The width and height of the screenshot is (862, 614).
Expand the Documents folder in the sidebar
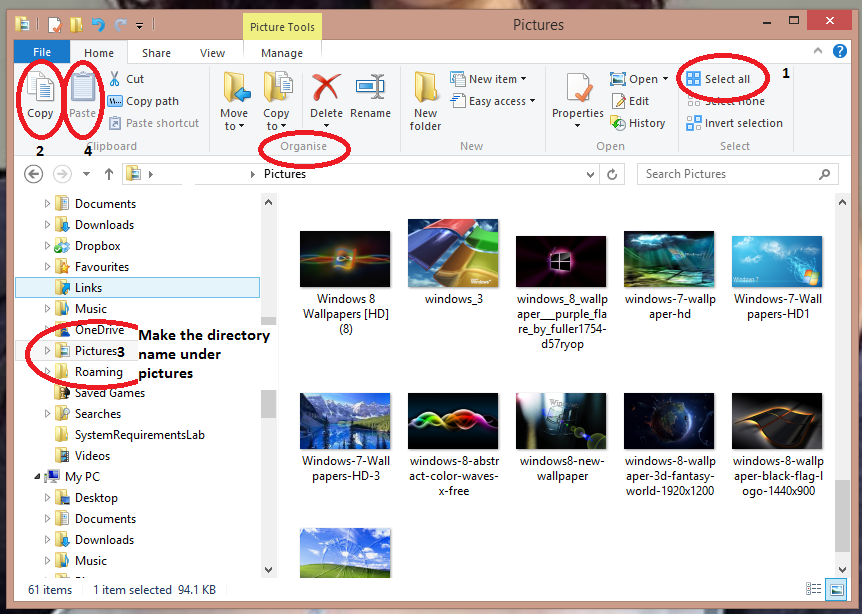46,203
